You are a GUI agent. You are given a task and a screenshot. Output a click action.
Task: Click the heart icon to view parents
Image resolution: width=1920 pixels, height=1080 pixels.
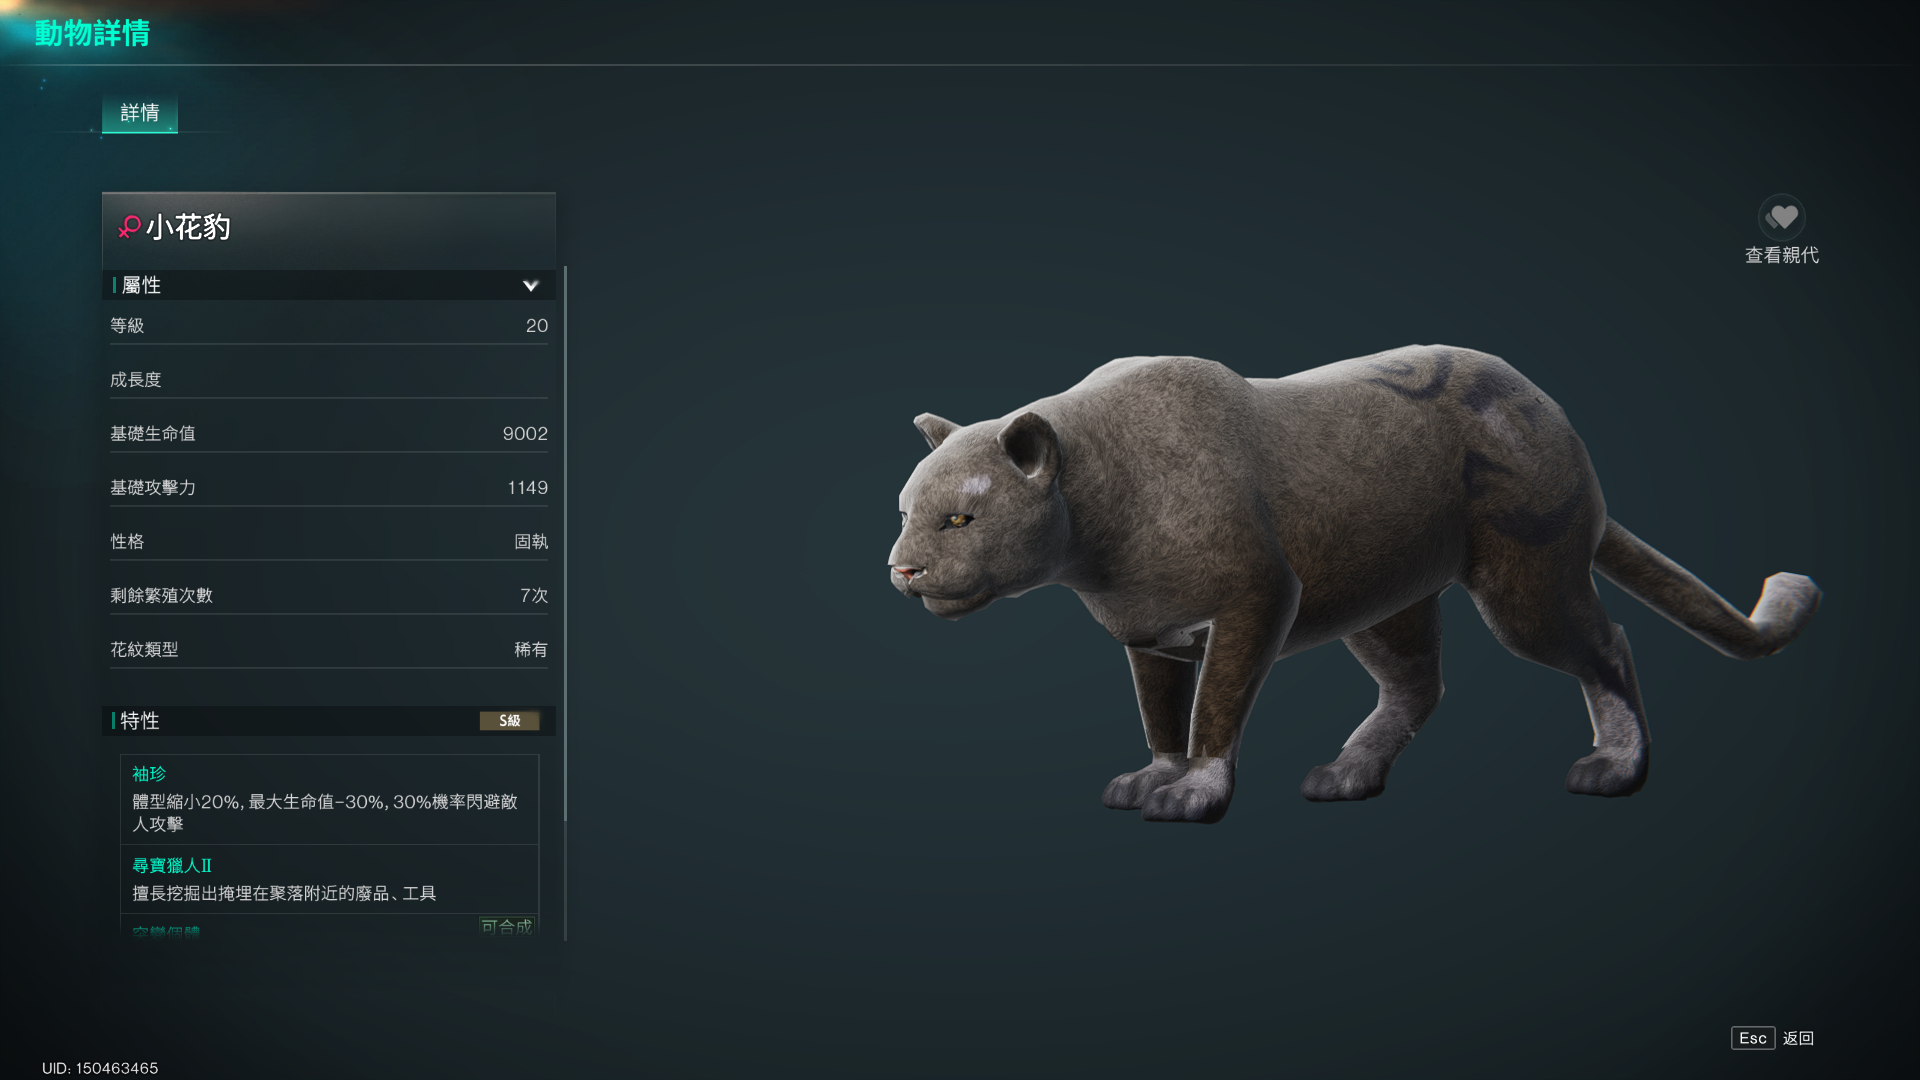[x=1781, y=217]
